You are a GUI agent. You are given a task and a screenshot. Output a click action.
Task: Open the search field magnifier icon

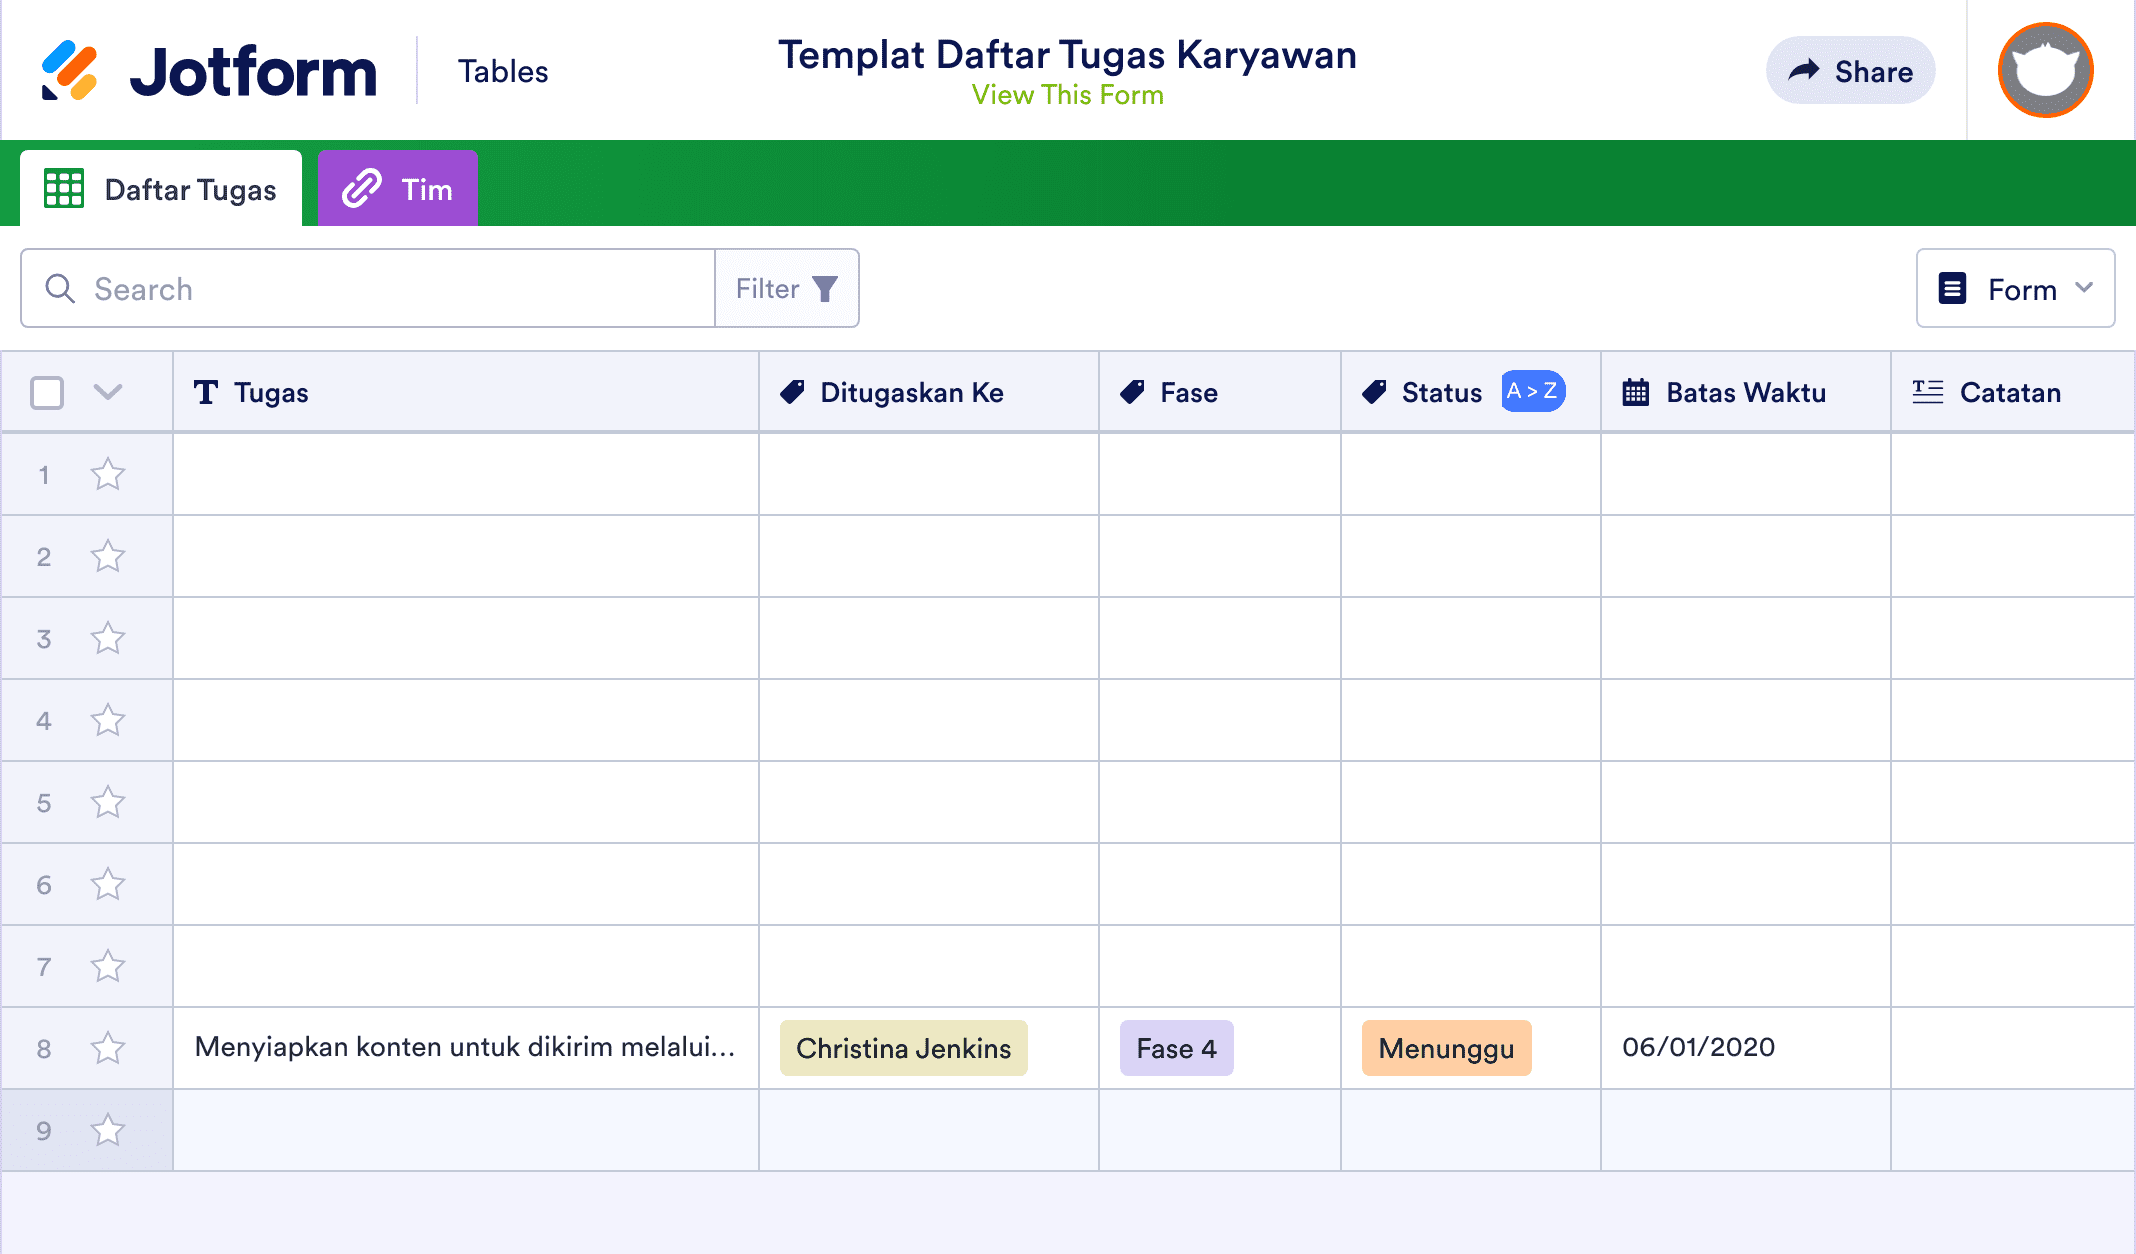pyautogui.click(x=60, y=288)
